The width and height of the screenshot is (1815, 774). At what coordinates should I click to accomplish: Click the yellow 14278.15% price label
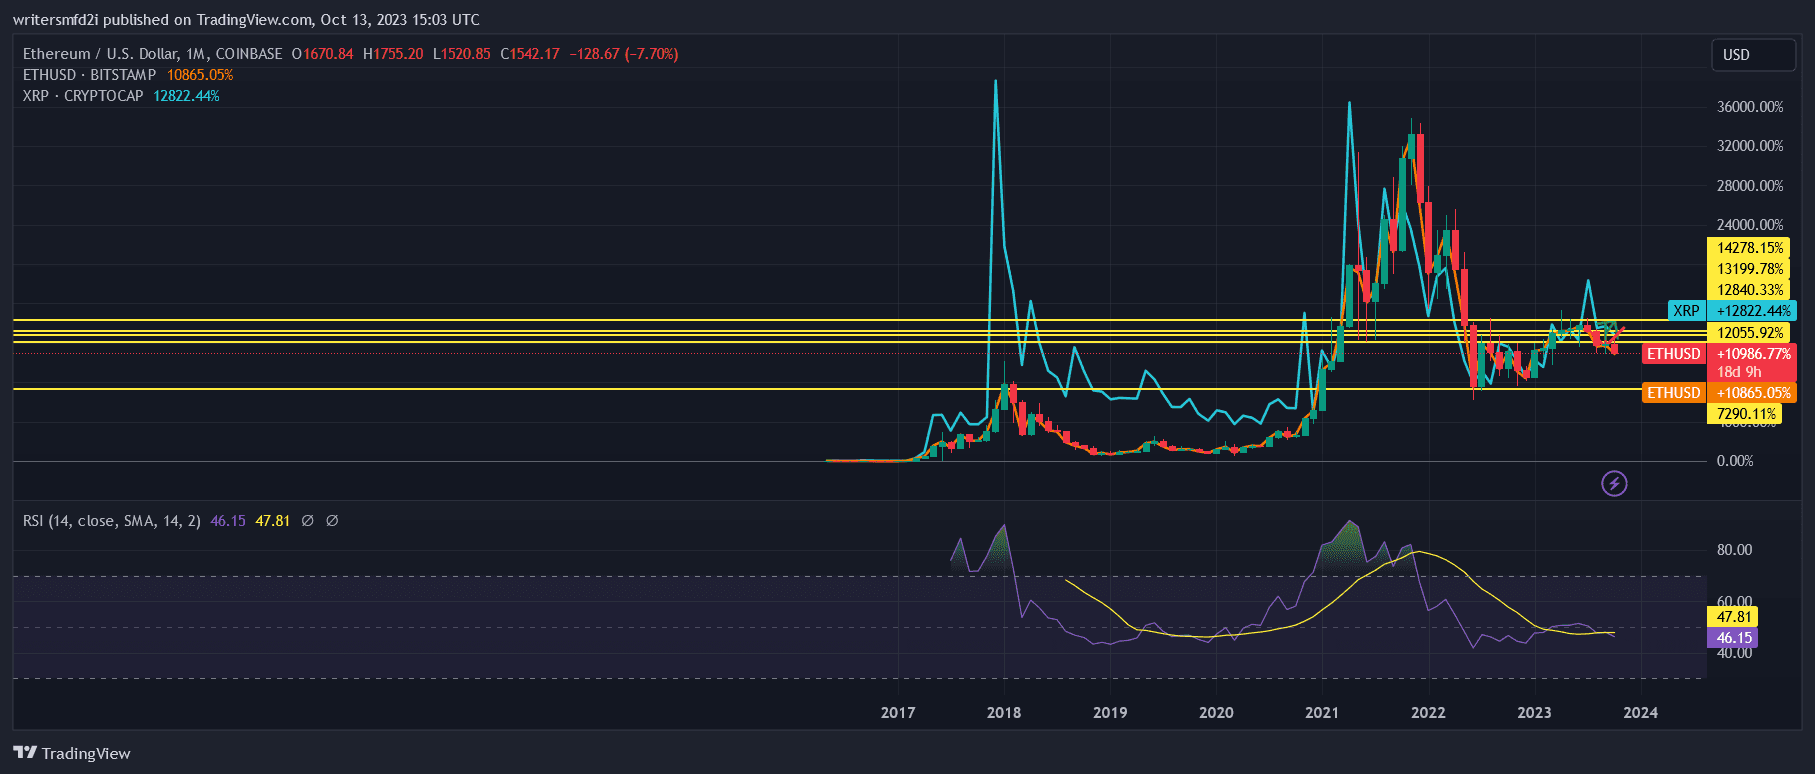pyautogui.click(x=1749, y=248)
